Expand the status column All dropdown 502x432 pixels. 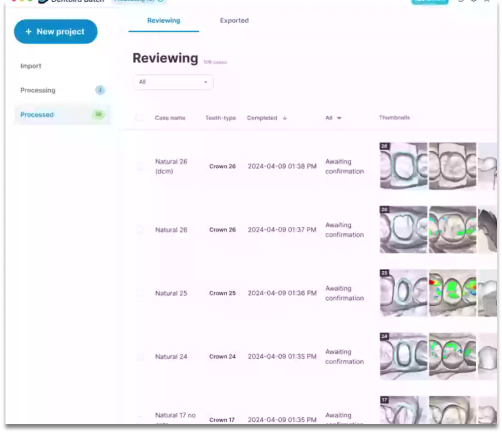pyautogui.click(x=333, y=118)
